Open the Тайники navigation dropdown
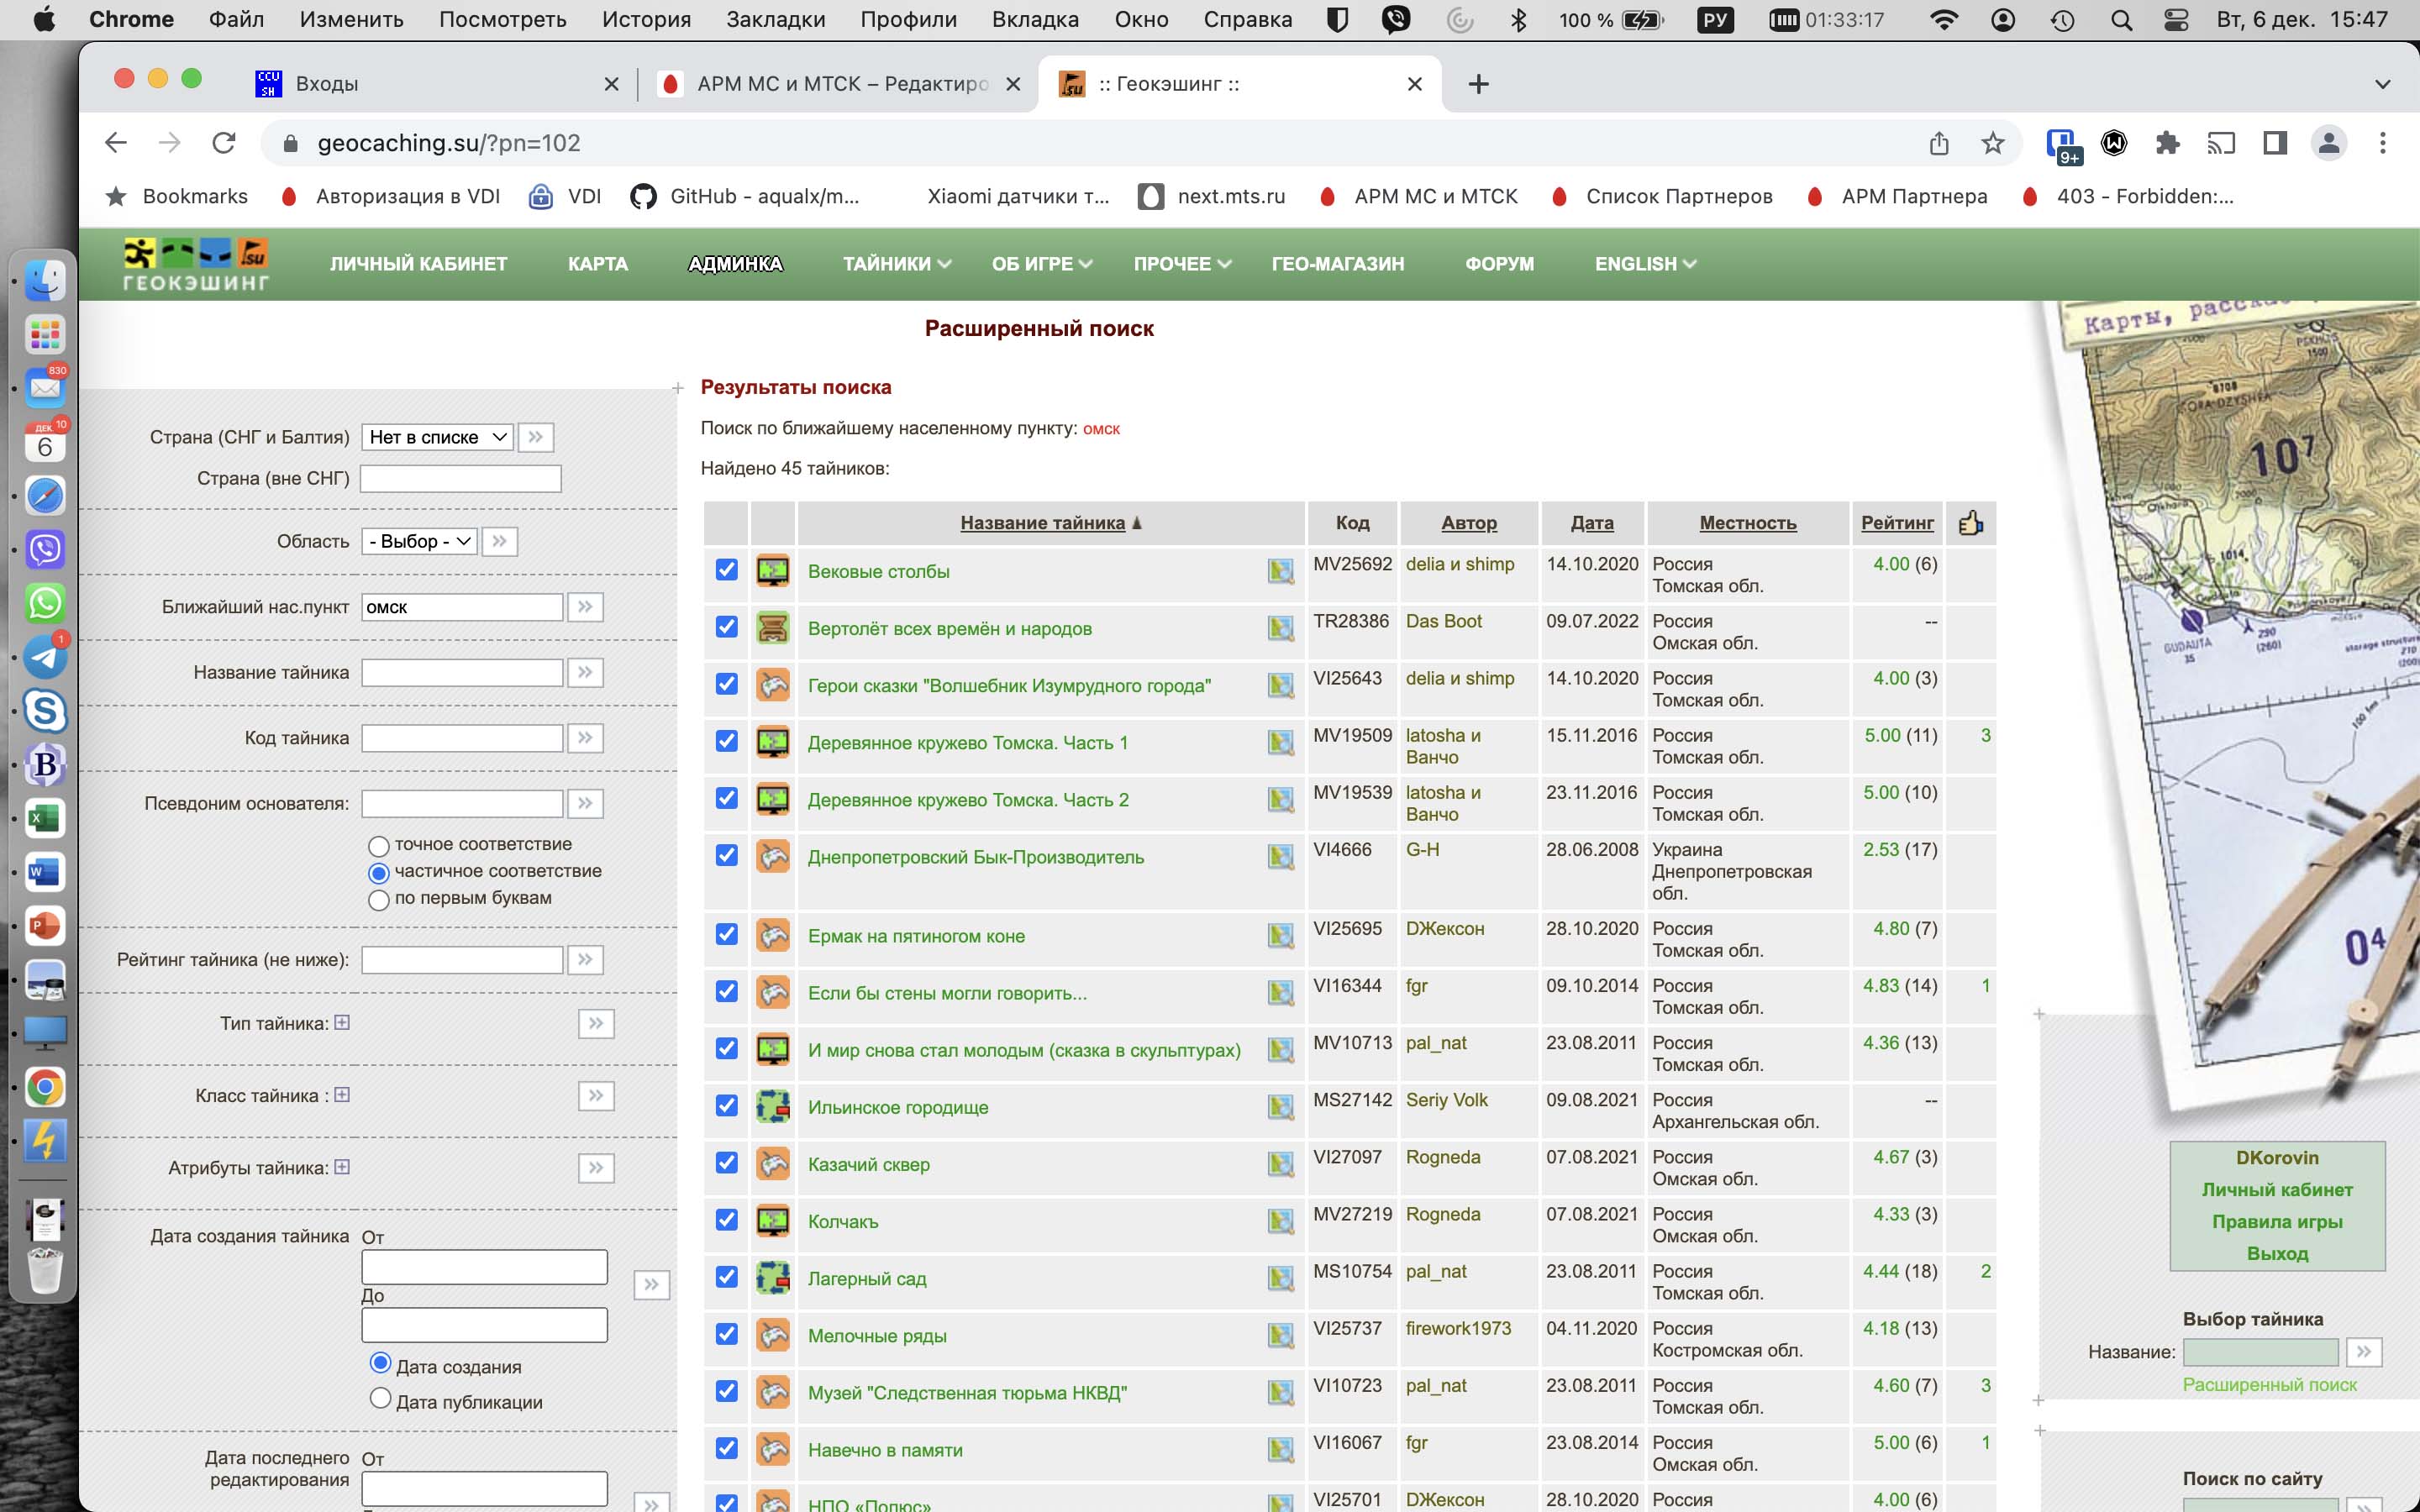The image size is (2420, 1512). coord(896,264)
